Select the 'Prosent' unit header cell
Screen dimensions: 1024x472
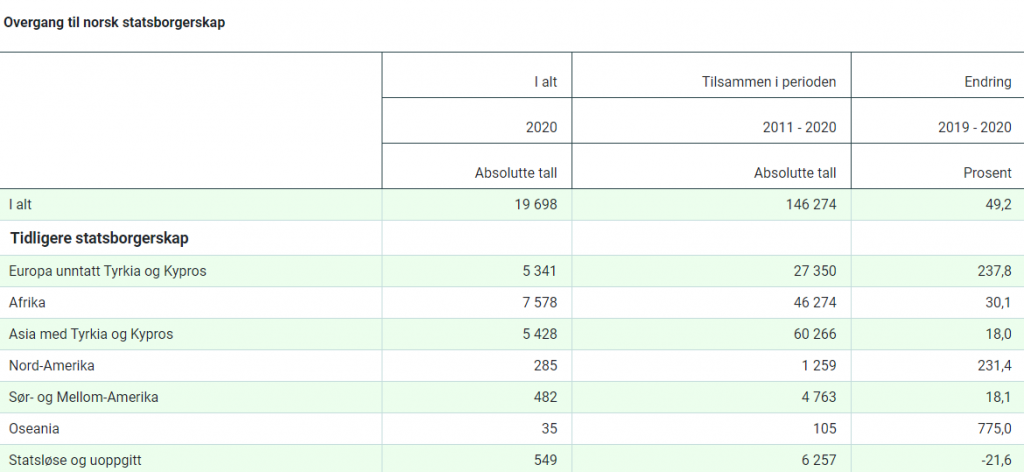(x=987, y=174)
